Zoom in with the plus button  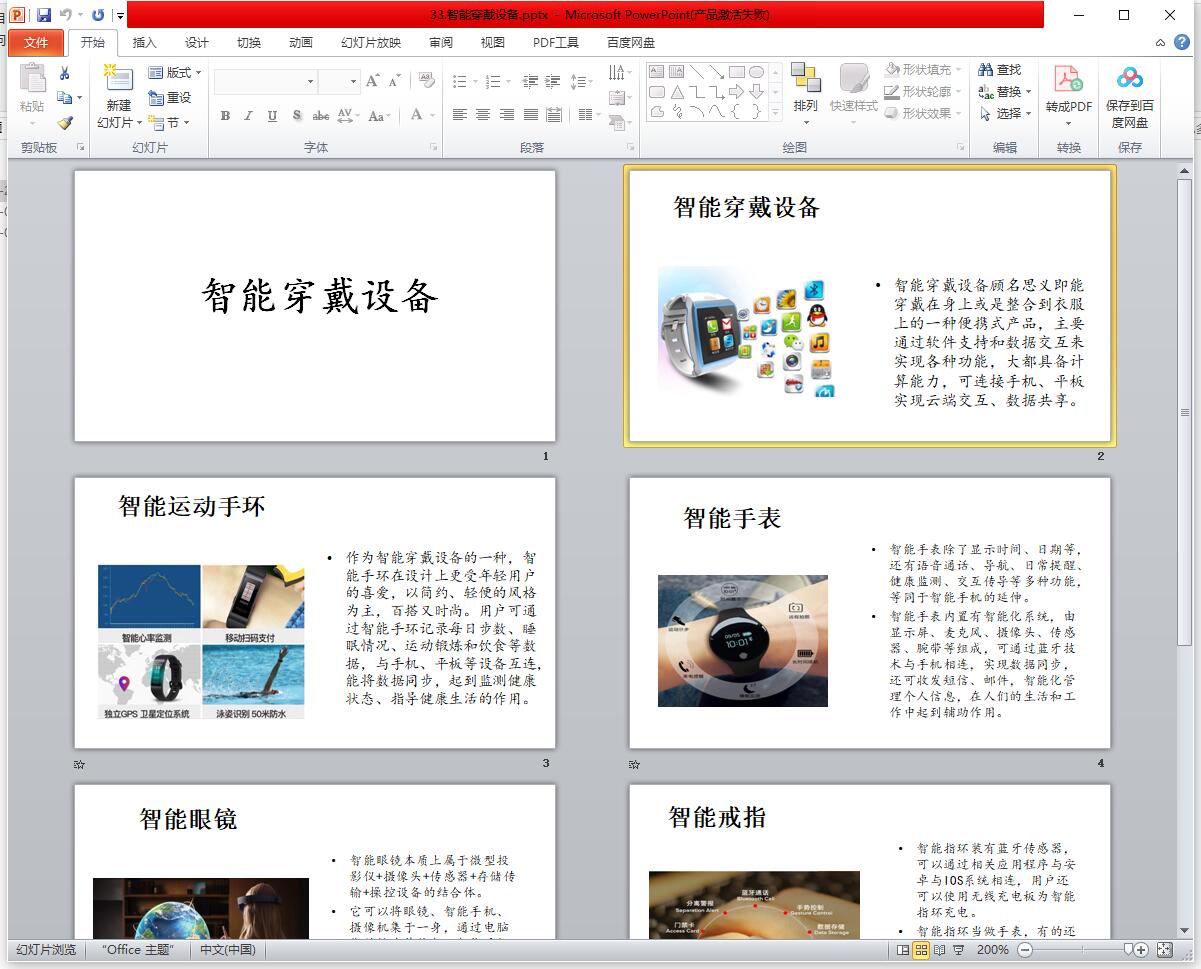1141,950
